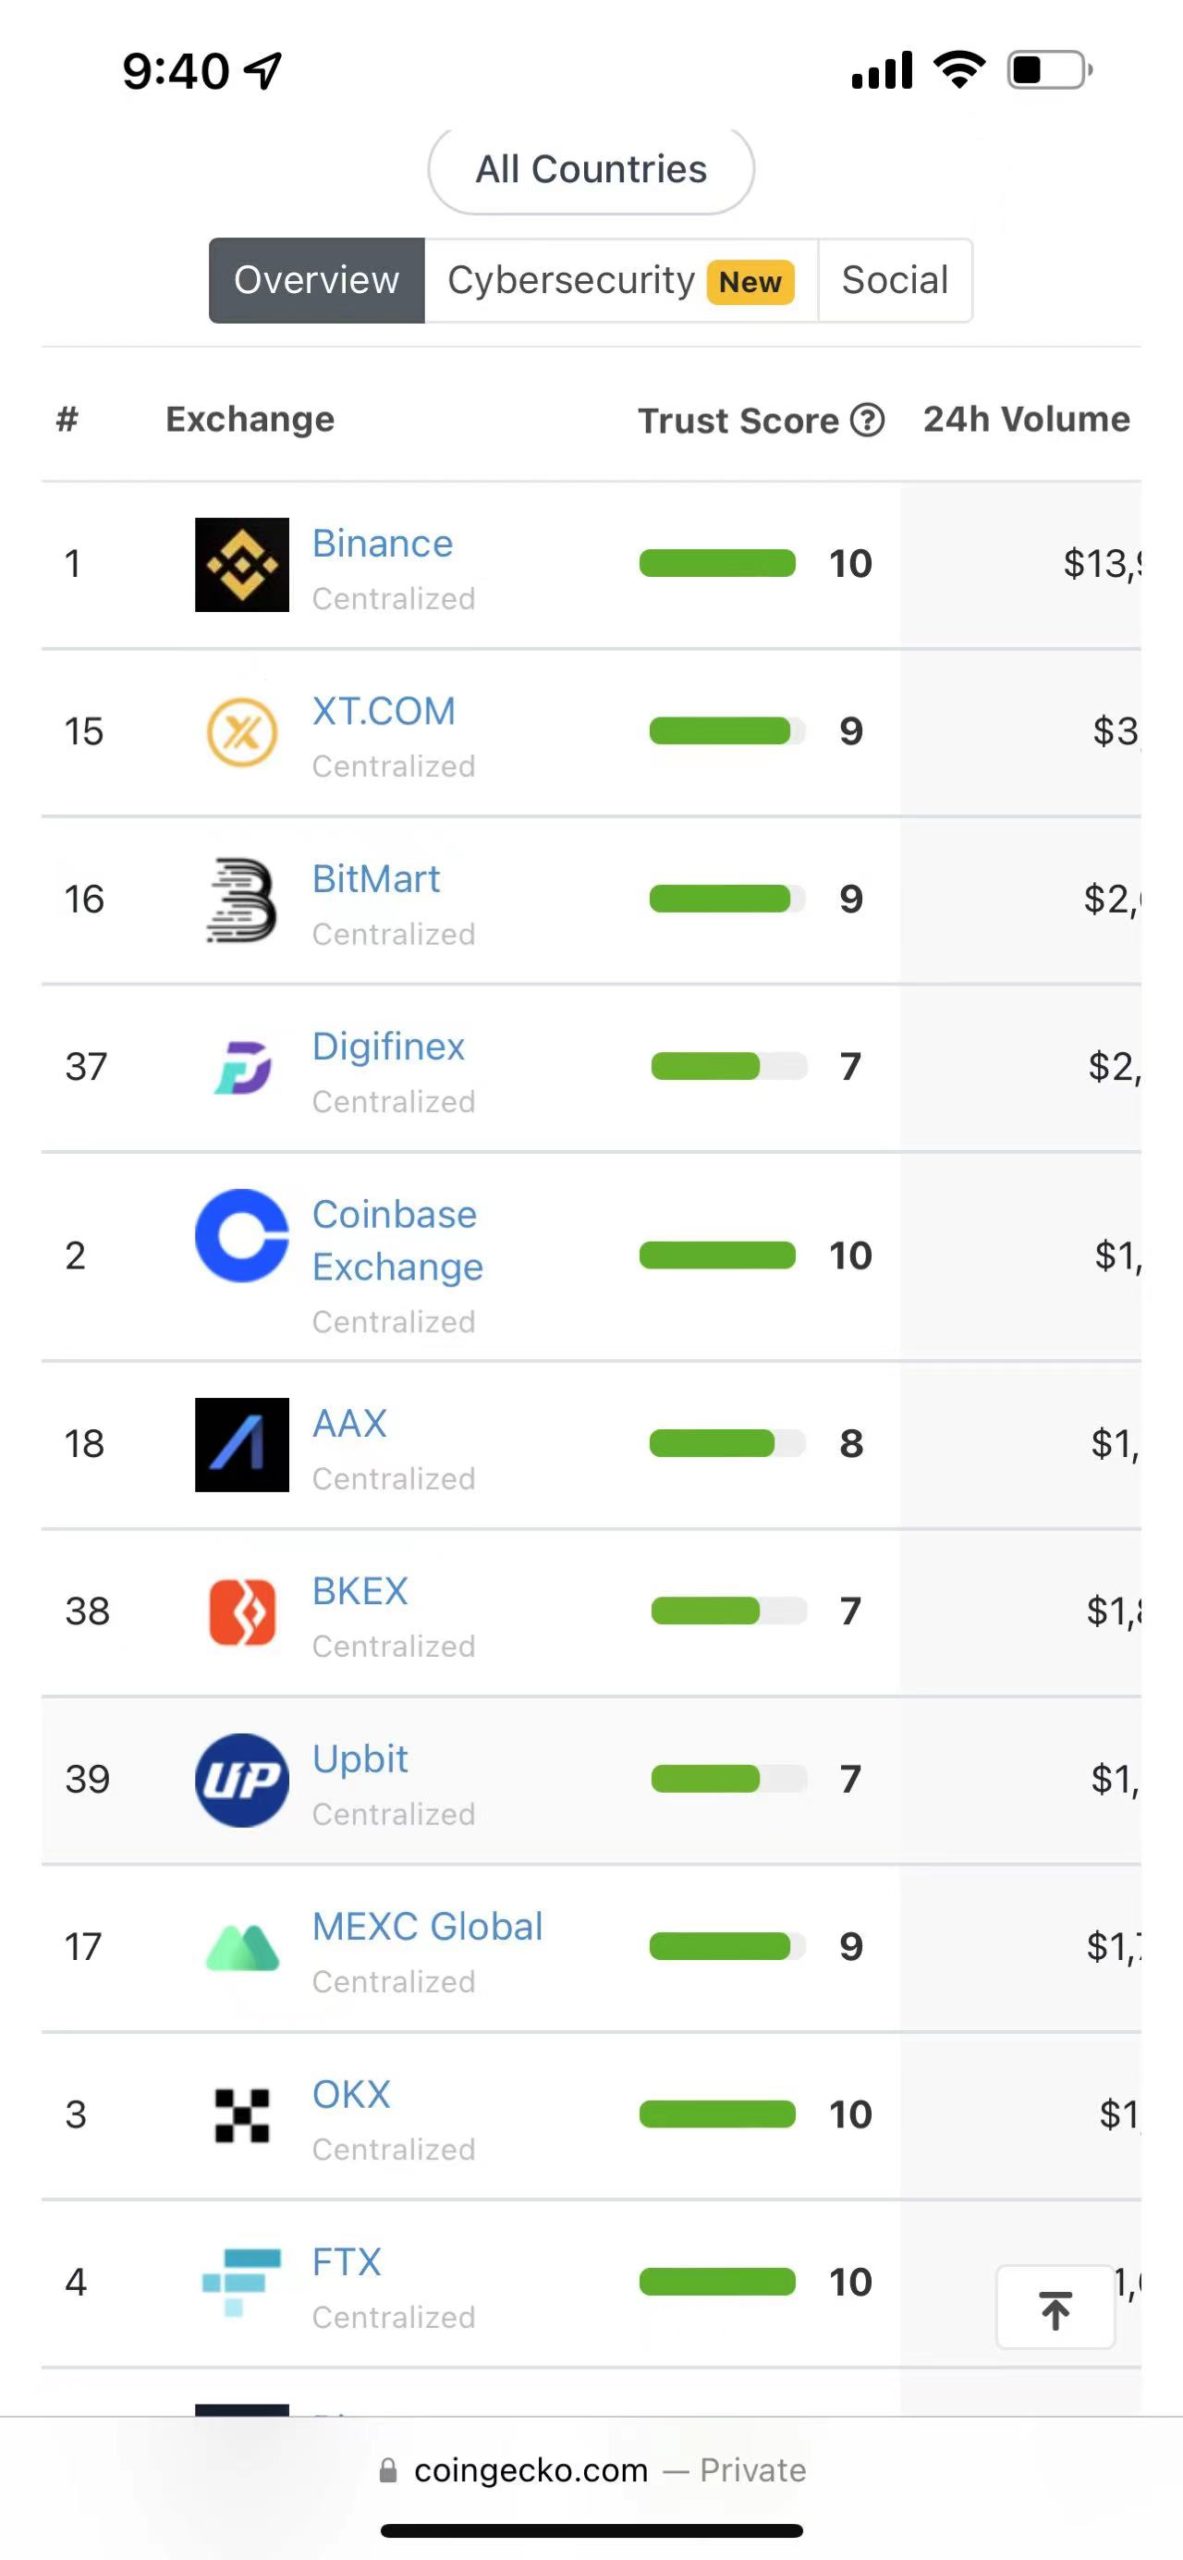Tap the coingecko.com address bar

click(x=591, y=2471)
